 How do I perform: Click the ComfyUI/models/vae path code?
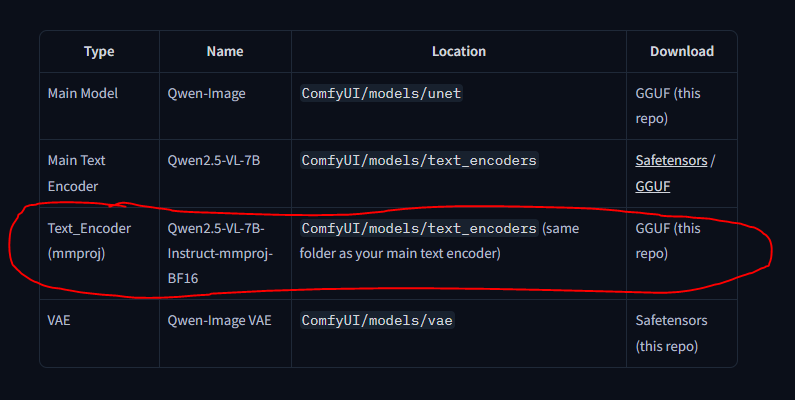pos(377,320)
